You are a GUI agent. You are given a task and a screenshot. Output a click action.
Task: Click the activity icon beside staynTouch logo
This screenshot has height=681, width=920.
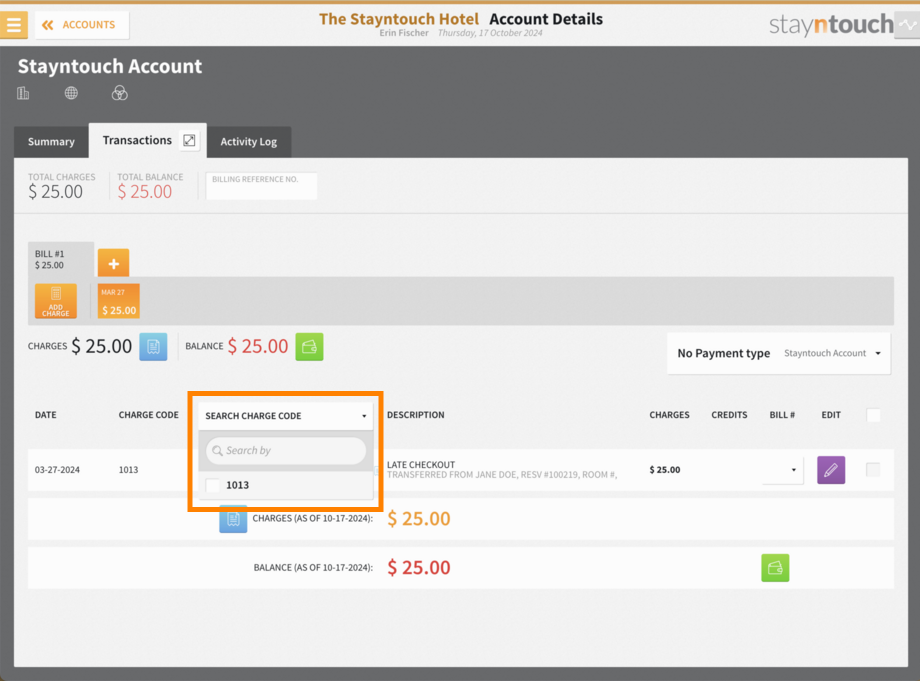908,25
